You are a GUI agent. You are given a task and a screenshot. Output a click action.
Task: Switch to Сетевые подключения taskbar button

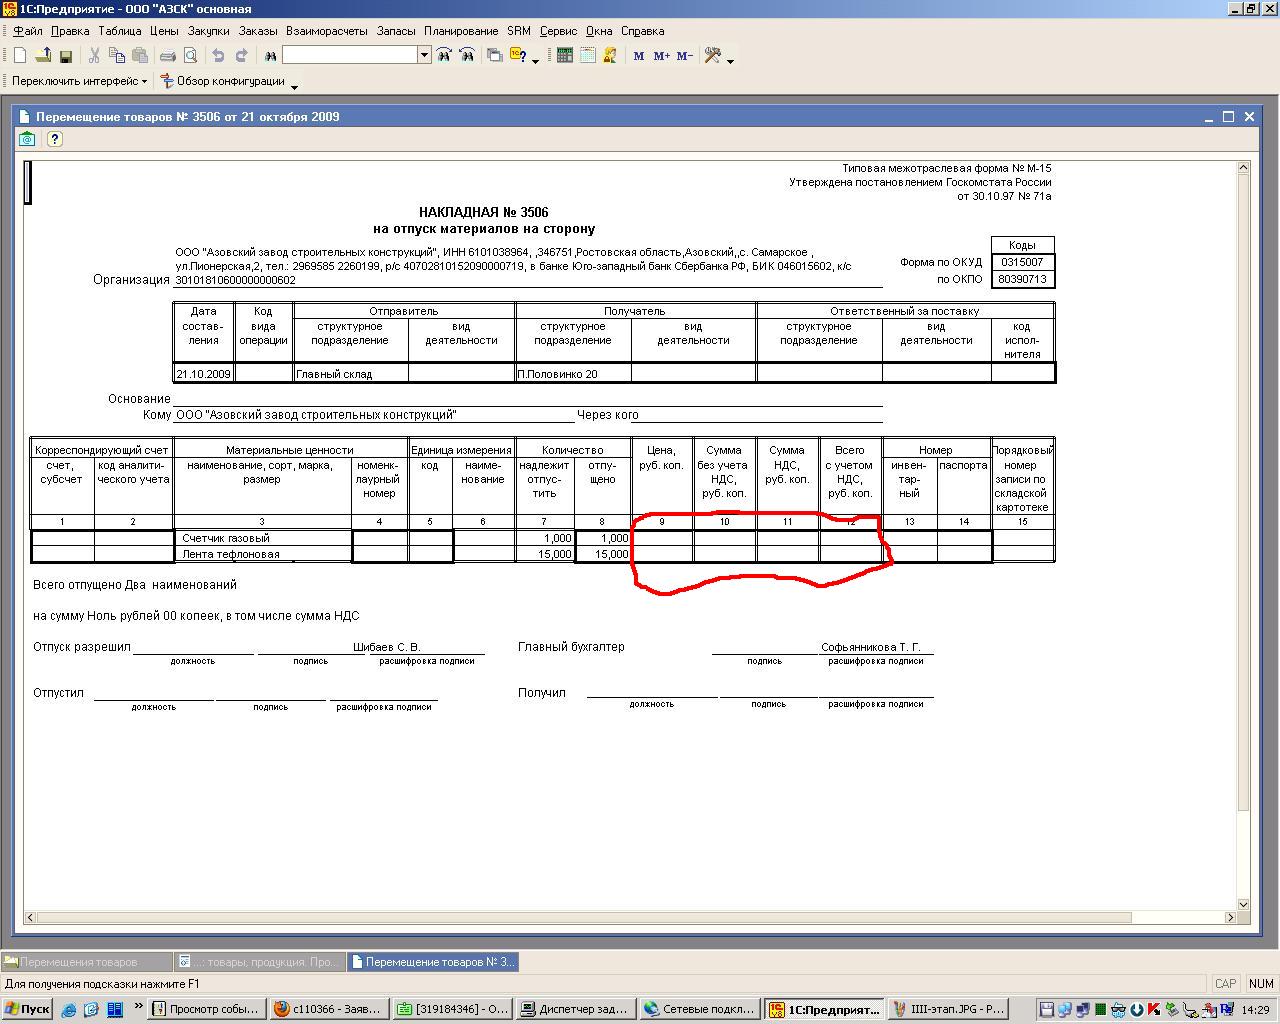(x=698, y=1009)
